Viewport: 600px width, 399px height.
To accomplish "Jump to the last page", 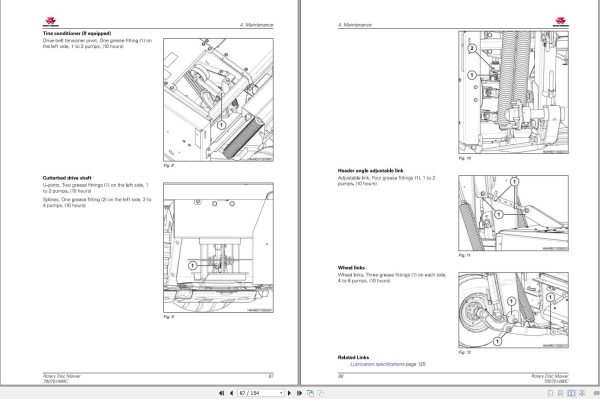I will pyautogui.click(x=299, y=393).
